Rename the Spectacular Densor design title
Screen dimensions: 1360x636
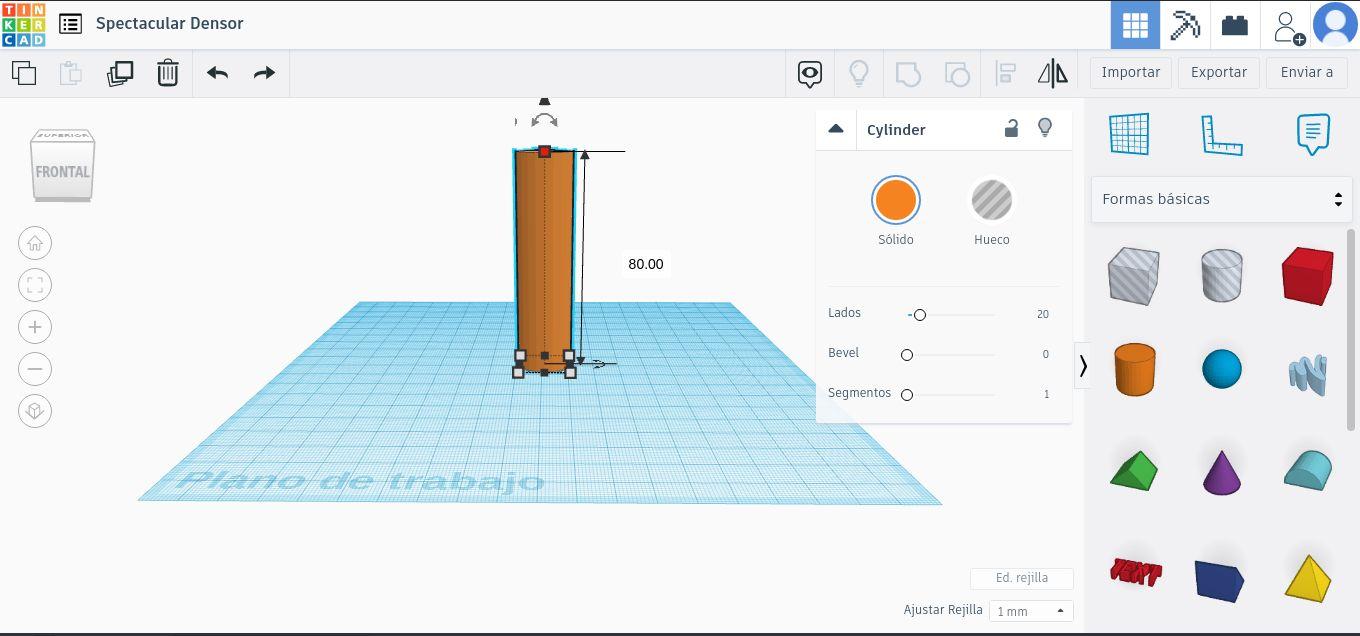pos(170,23)
